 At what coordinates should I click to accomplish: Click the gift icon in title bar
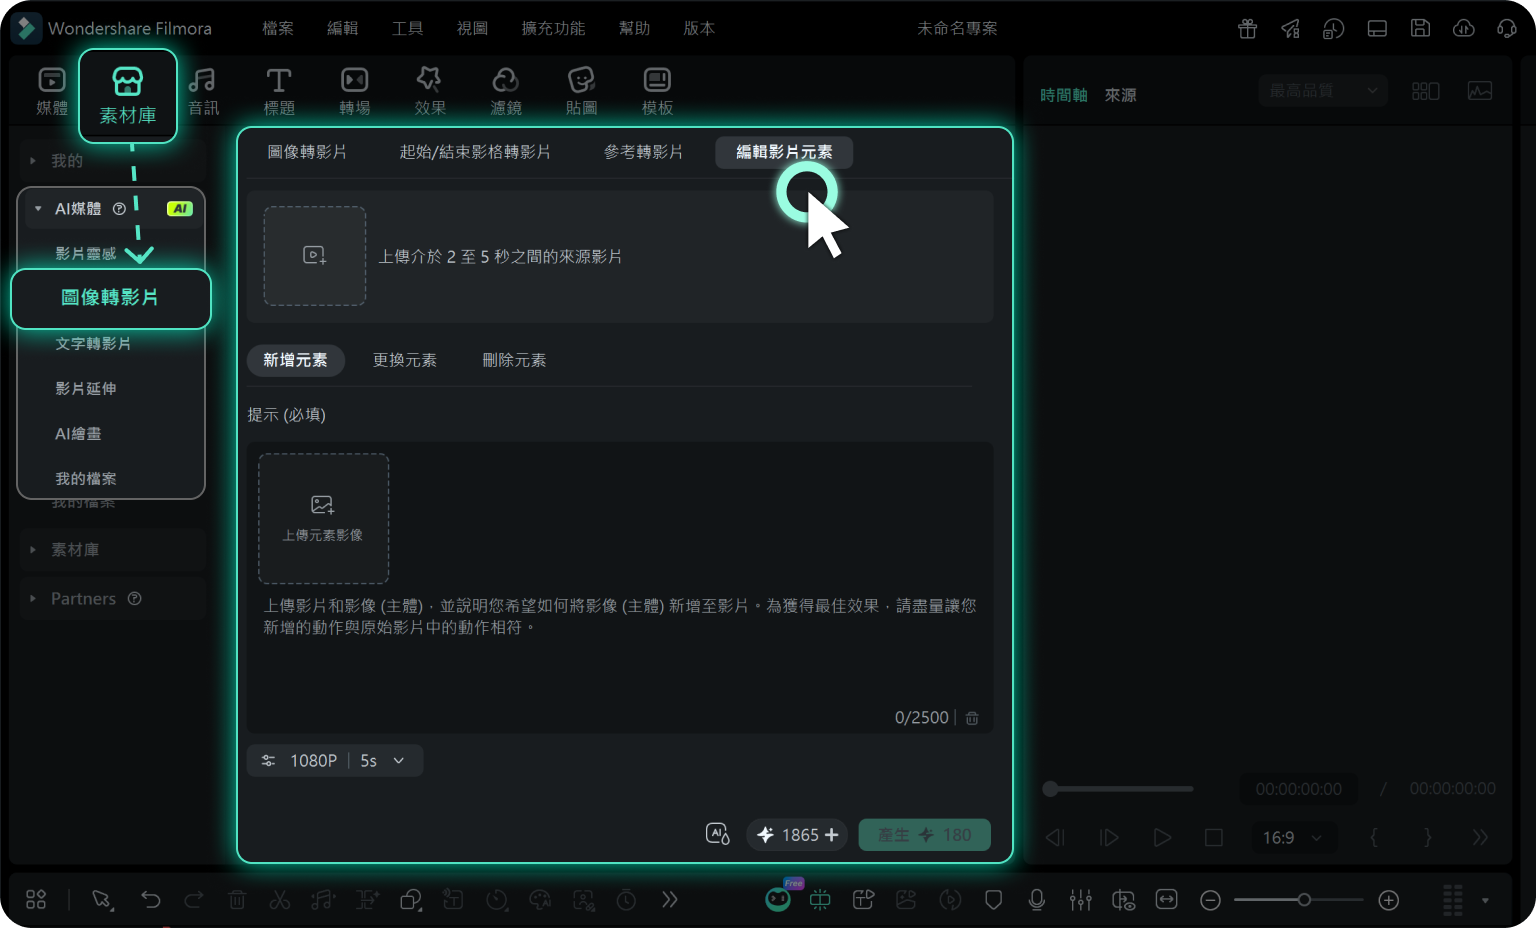pyautogui.click(x=1247, y=28)
